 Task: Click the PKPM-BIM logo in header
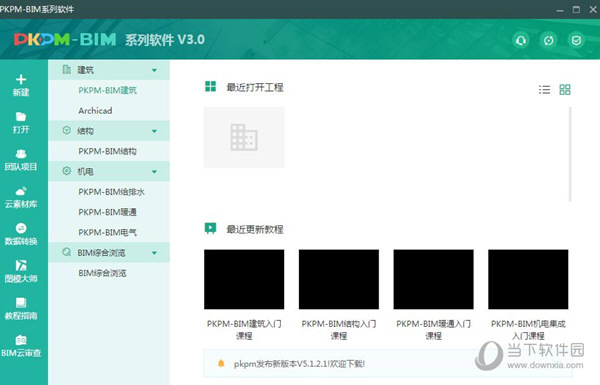[65, 39]
